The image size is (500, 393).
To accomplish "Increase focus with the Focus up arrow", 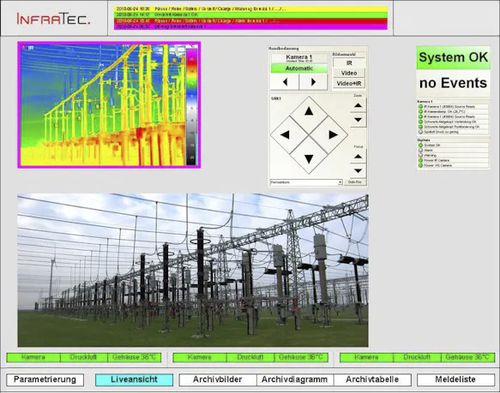I will coord(358,156).
